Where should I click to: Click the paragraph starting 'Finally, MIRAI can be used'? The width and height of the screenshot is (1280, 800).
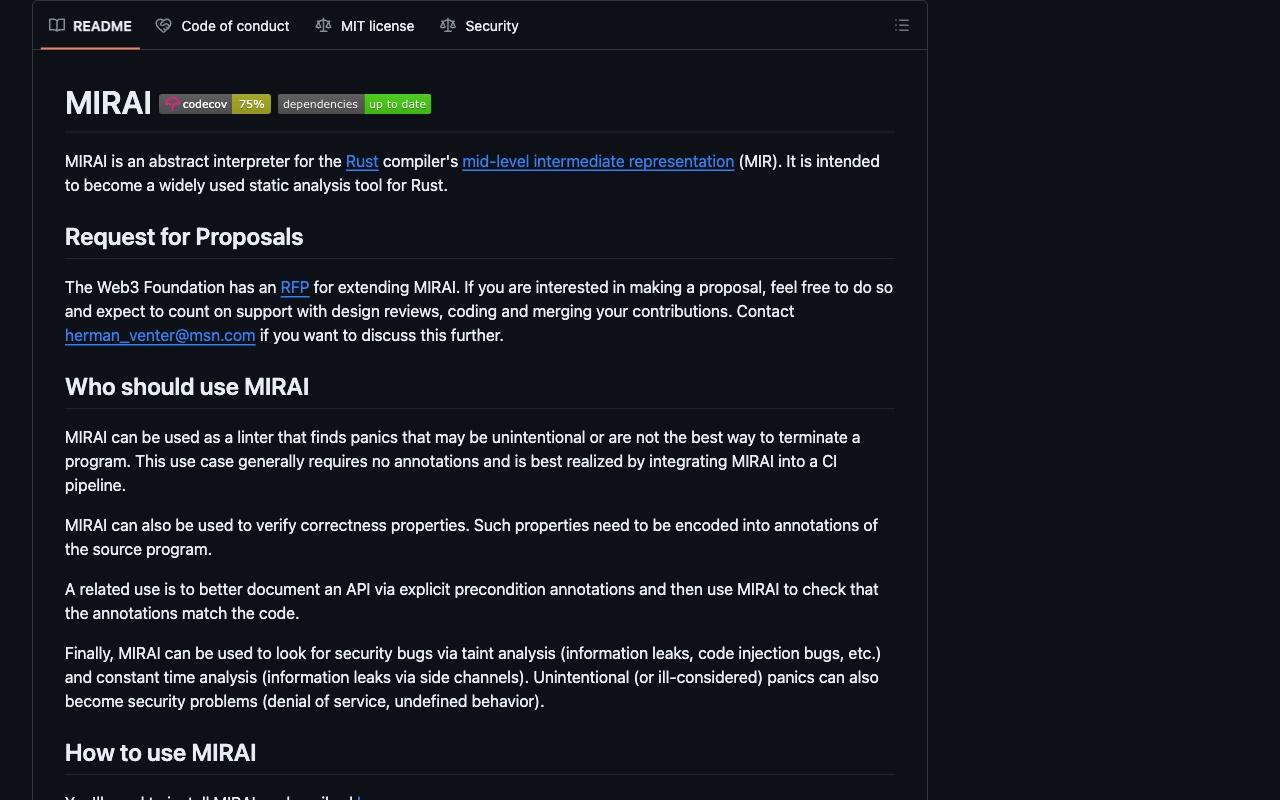tap(479, 677)
